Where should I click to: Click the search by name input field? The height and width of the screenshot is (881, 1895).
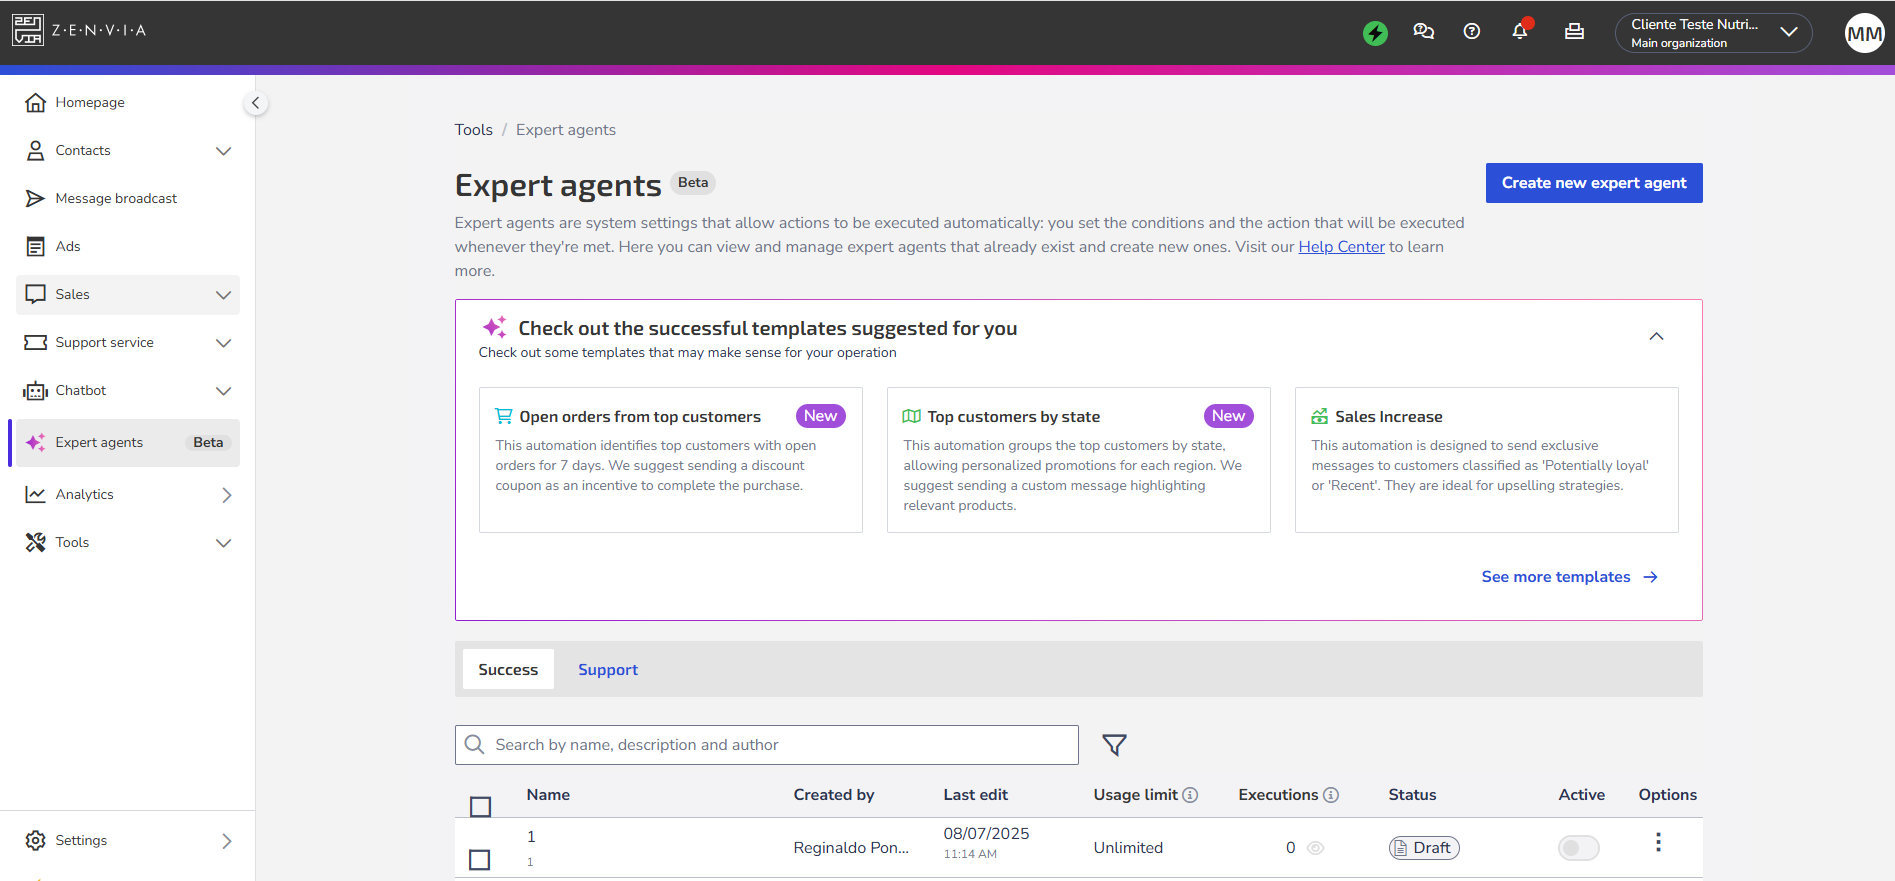pos(767,745)
